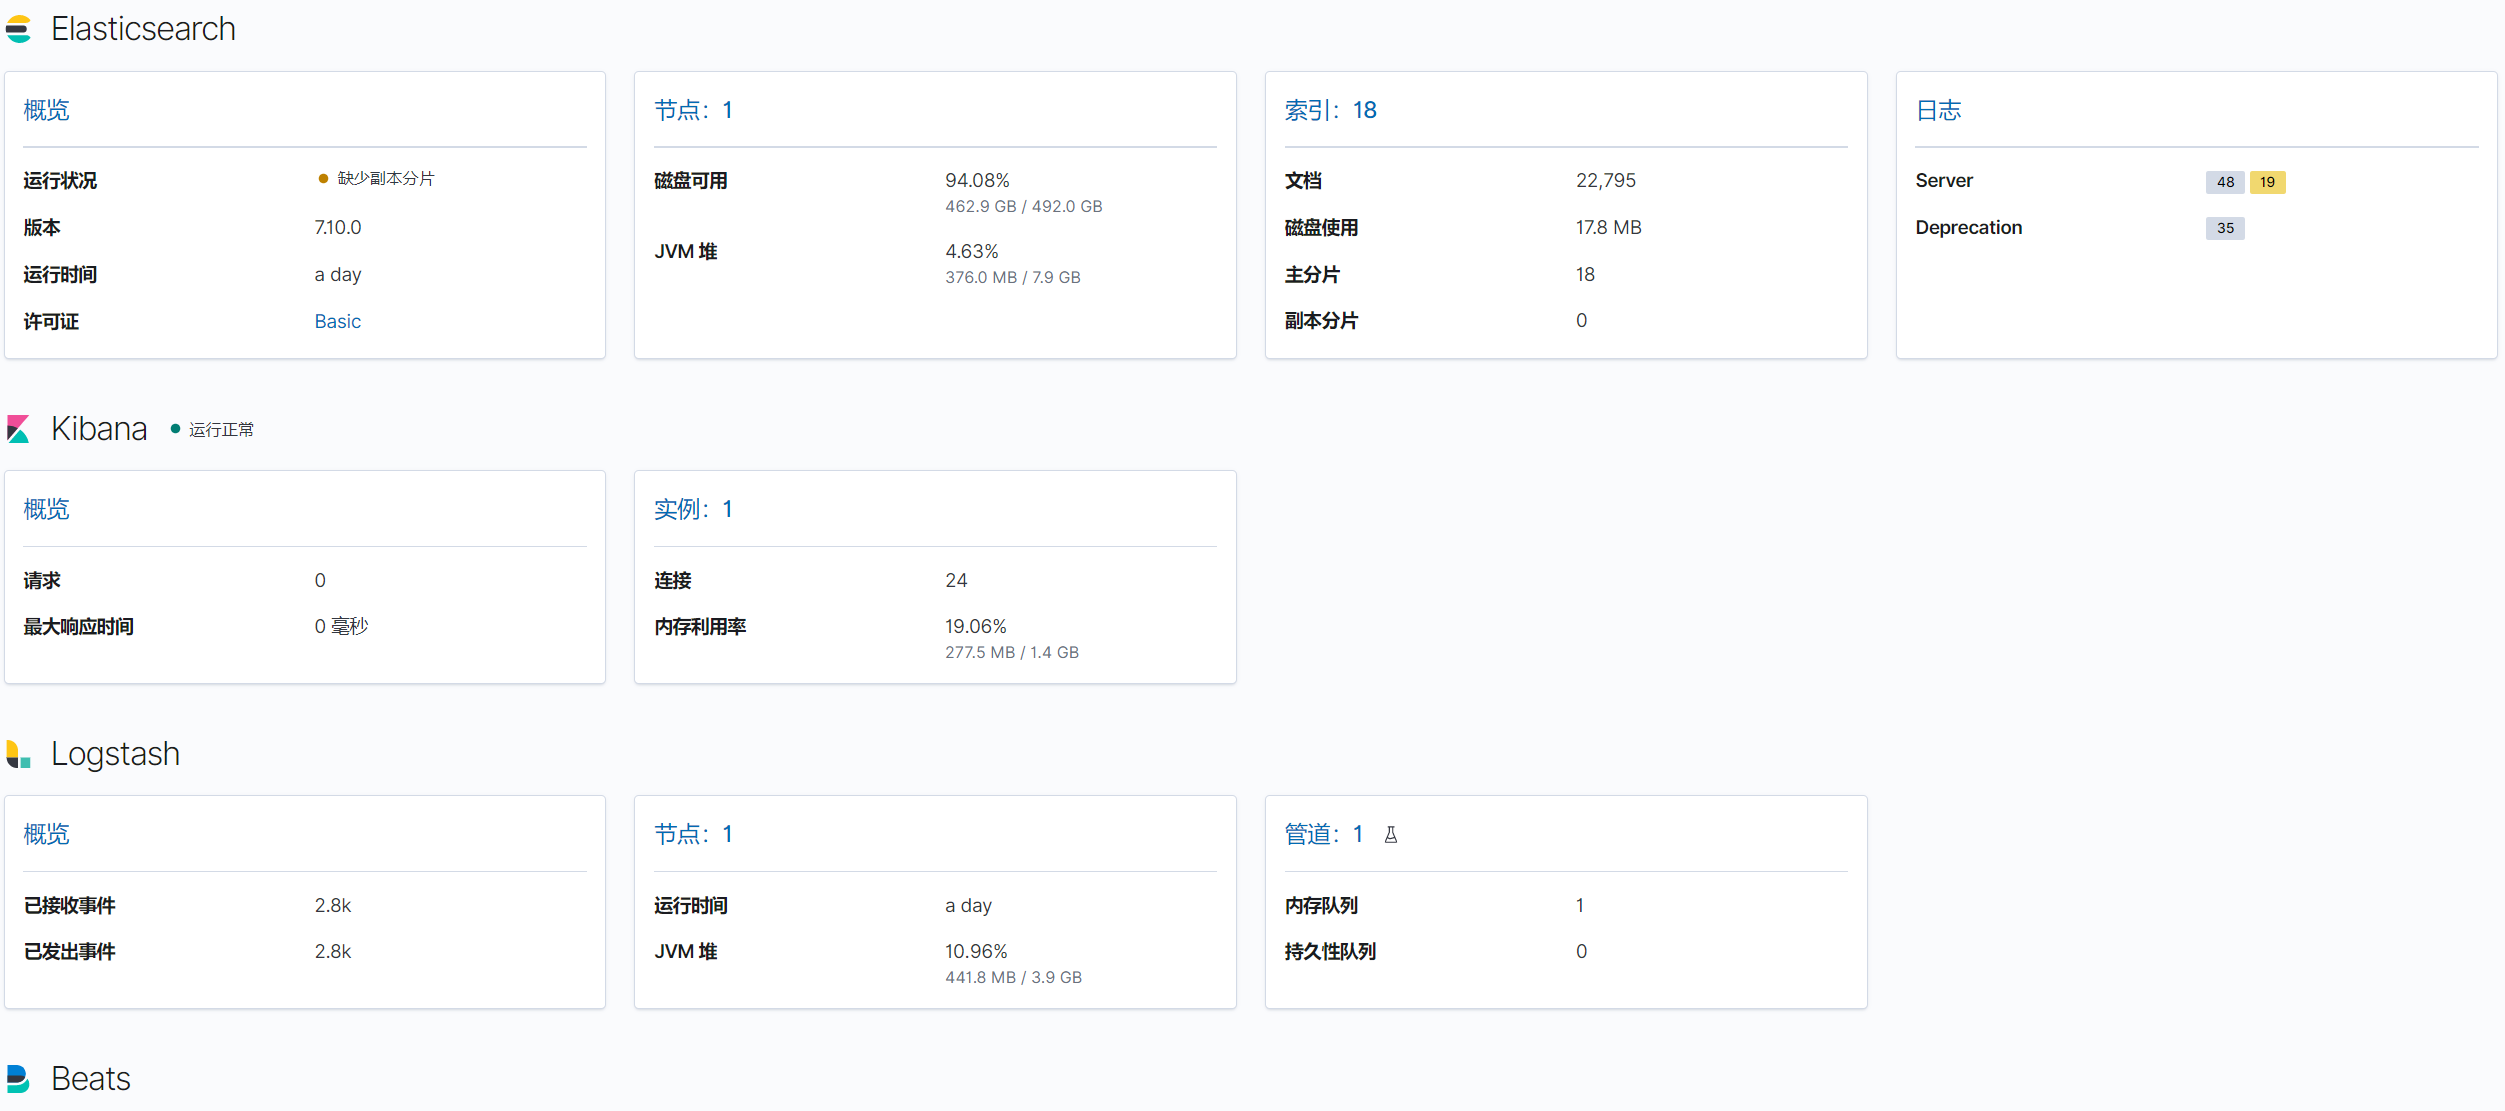This screenshot has width=2505, height=1111.
Task: Click the 运行正常 Kibana status text
Action: (221, 429)
